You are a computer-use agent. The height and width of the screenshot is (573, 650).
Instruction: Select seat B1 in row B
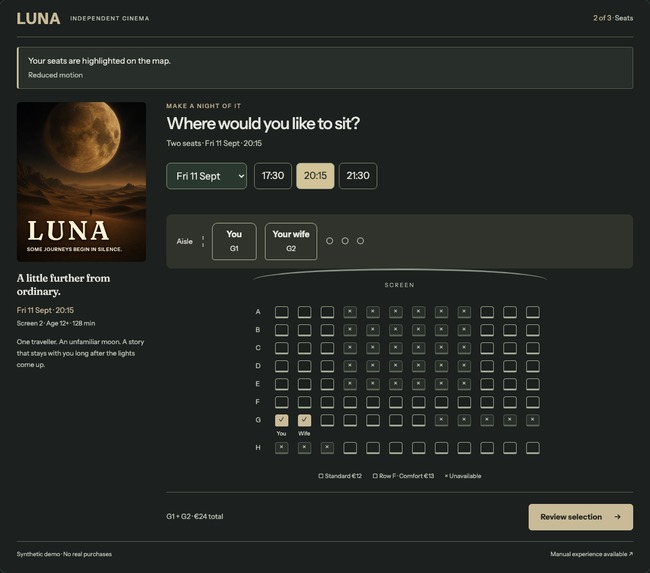coord(281,330)
